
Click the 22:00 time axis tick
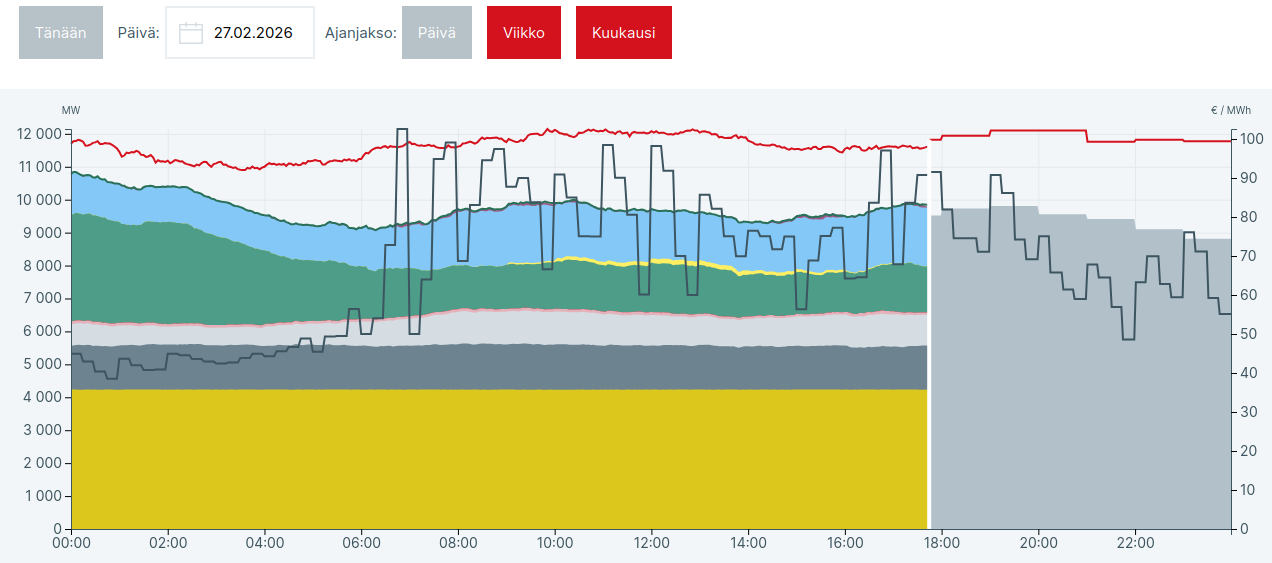pyautogui.click(x=1135, y=543)
